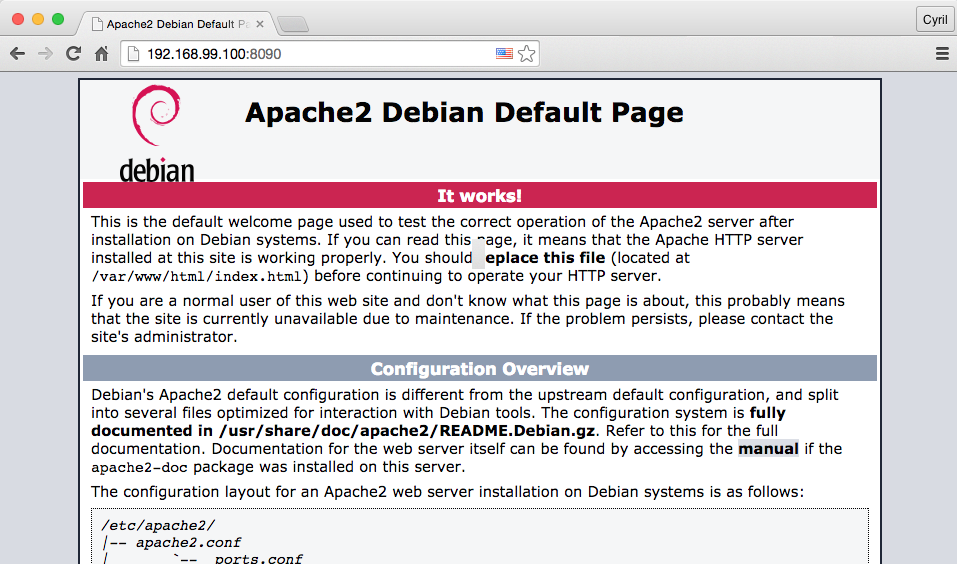Click the /var/www/html/index.html path text
957x564 pixels.
click(x=197, y=277)
